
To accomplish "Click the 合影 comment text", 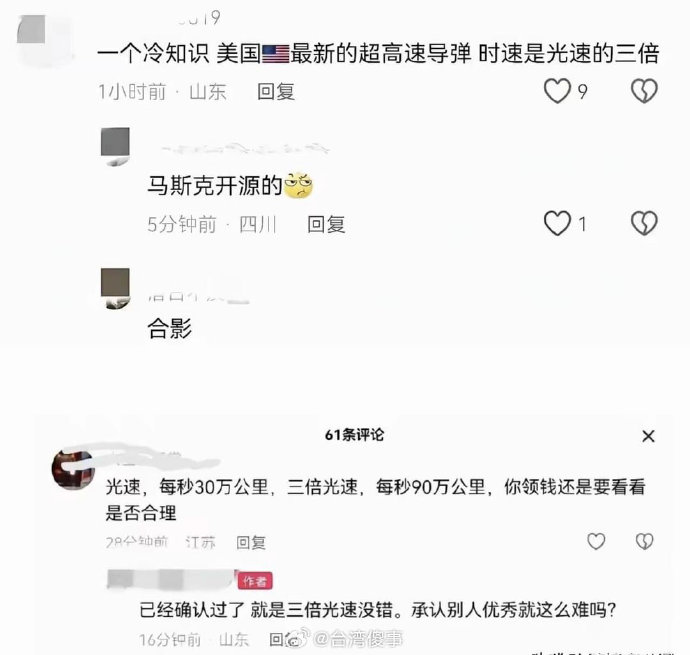I will point(170,328).
